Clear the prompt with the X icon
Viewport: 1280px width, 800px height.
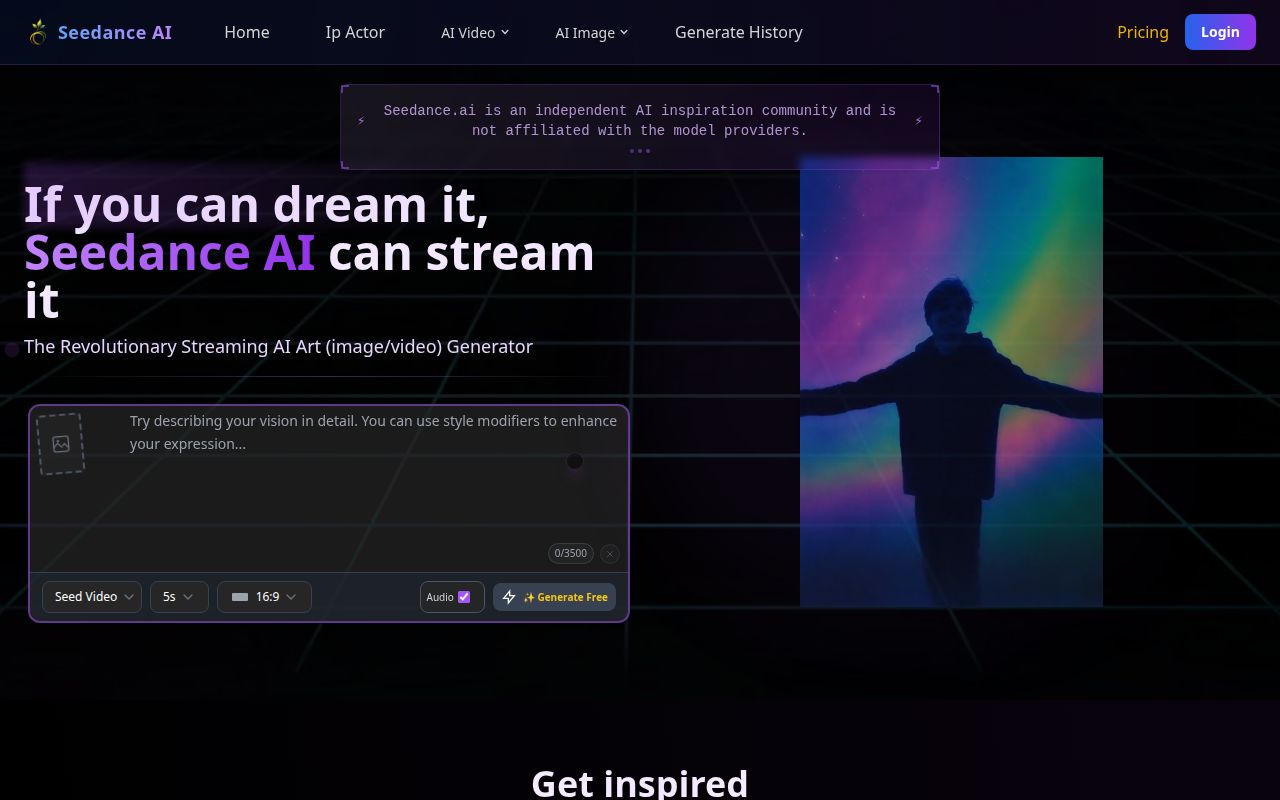tap(610, 553)
